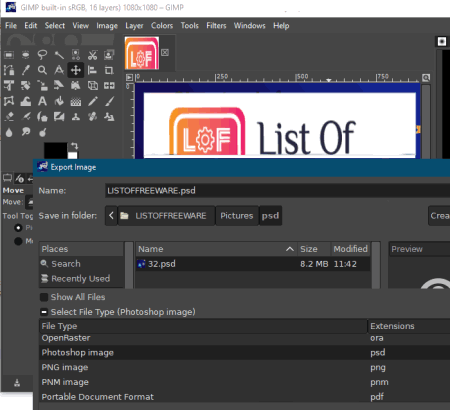Select the Select by Color tool

pyautogui.click(x=76, y=55)
